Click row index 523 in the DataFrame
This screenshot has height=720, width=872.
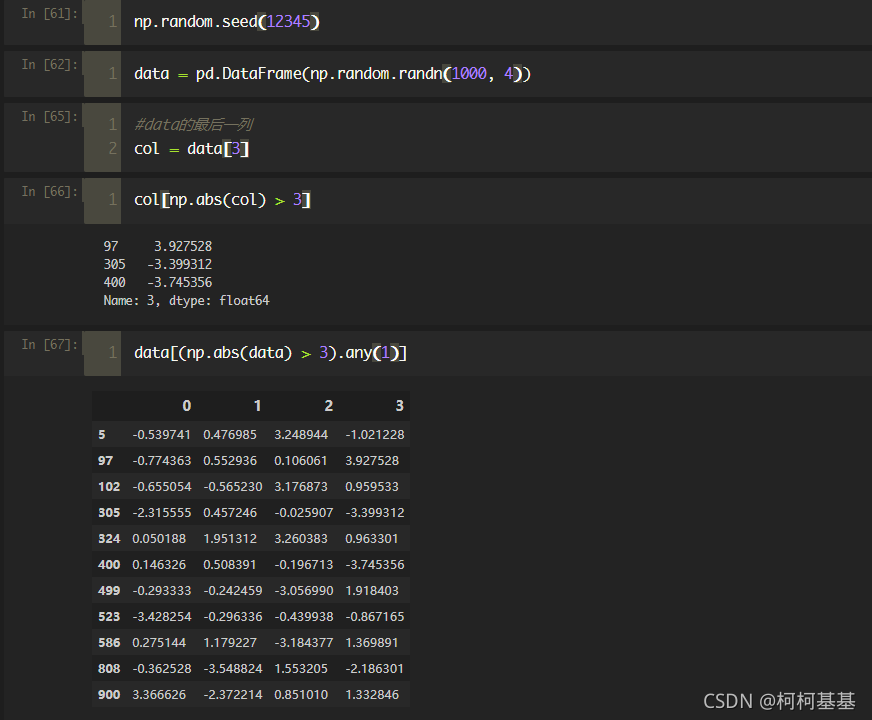click(x=109, y=617)
